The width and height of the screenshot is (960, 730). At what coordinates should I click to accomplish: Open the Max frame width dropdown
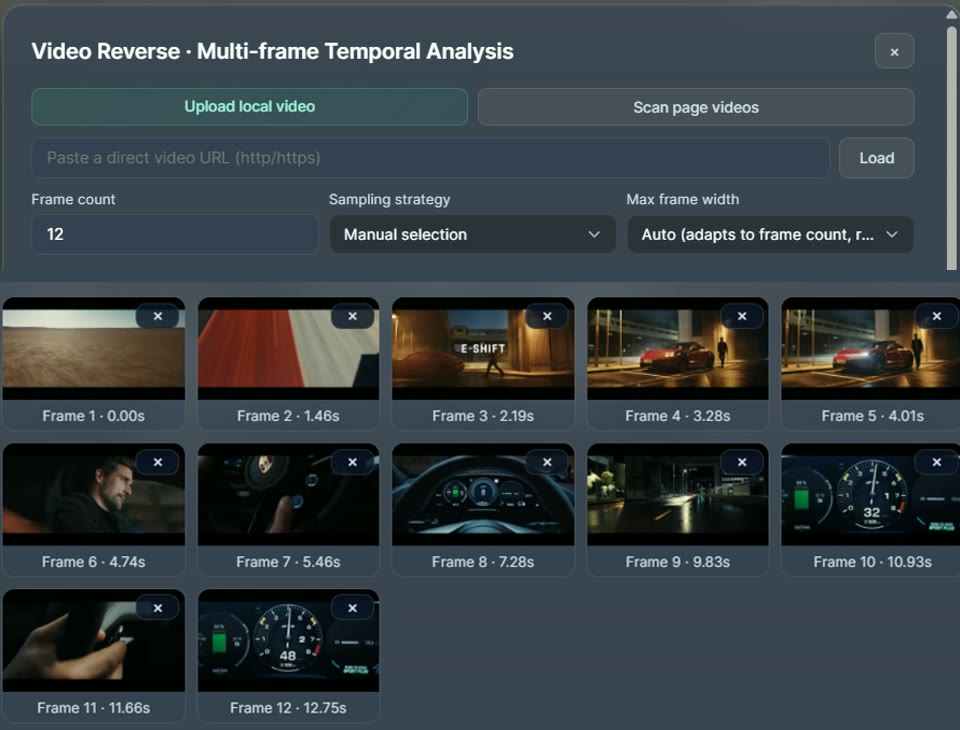point(770,234)
